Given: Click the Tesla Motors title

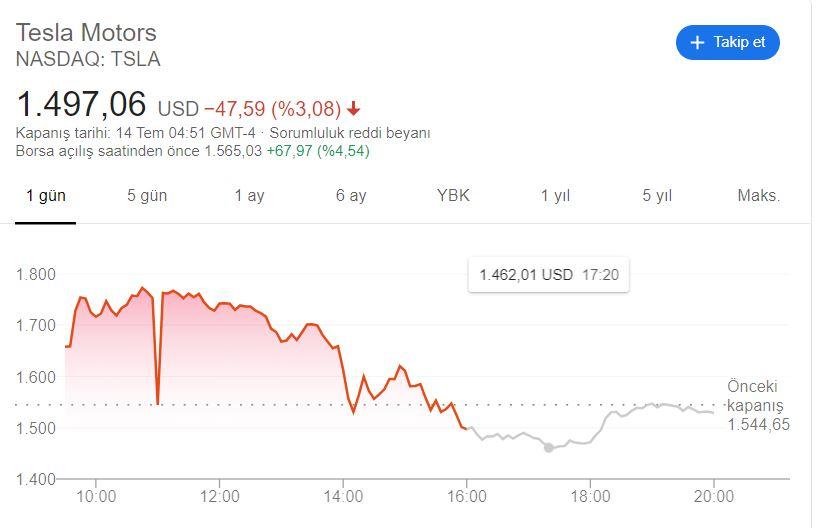Looking at the screenshot, I should (x=86, y=33).
